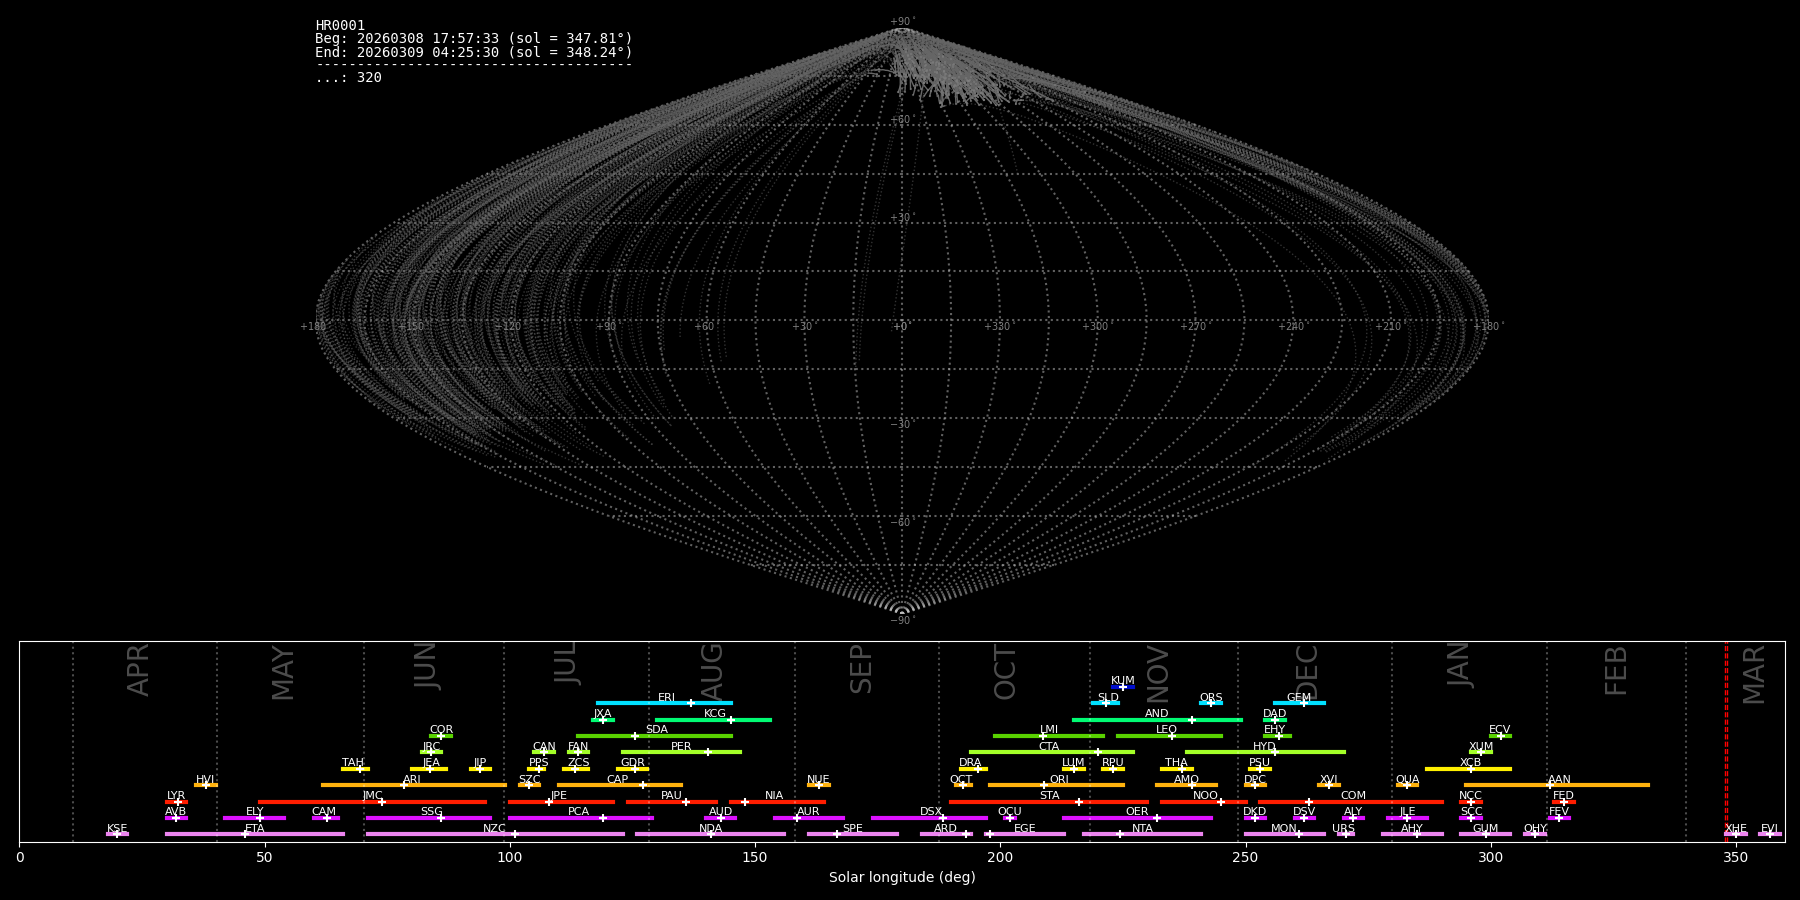Click the SSG shower label
Viewport: 1800px width, 900px height.
[x=431, y=812]
